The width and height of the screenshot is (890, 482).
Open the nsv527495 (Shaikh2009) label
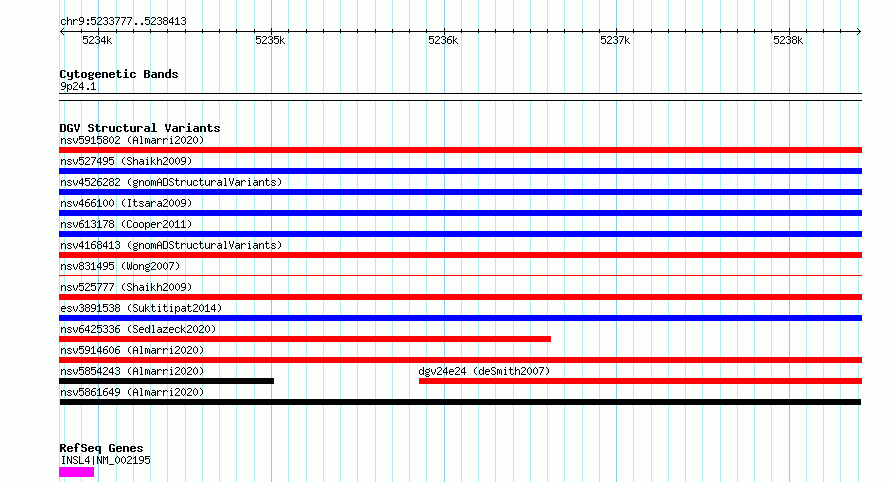click(x=126, y=161)
